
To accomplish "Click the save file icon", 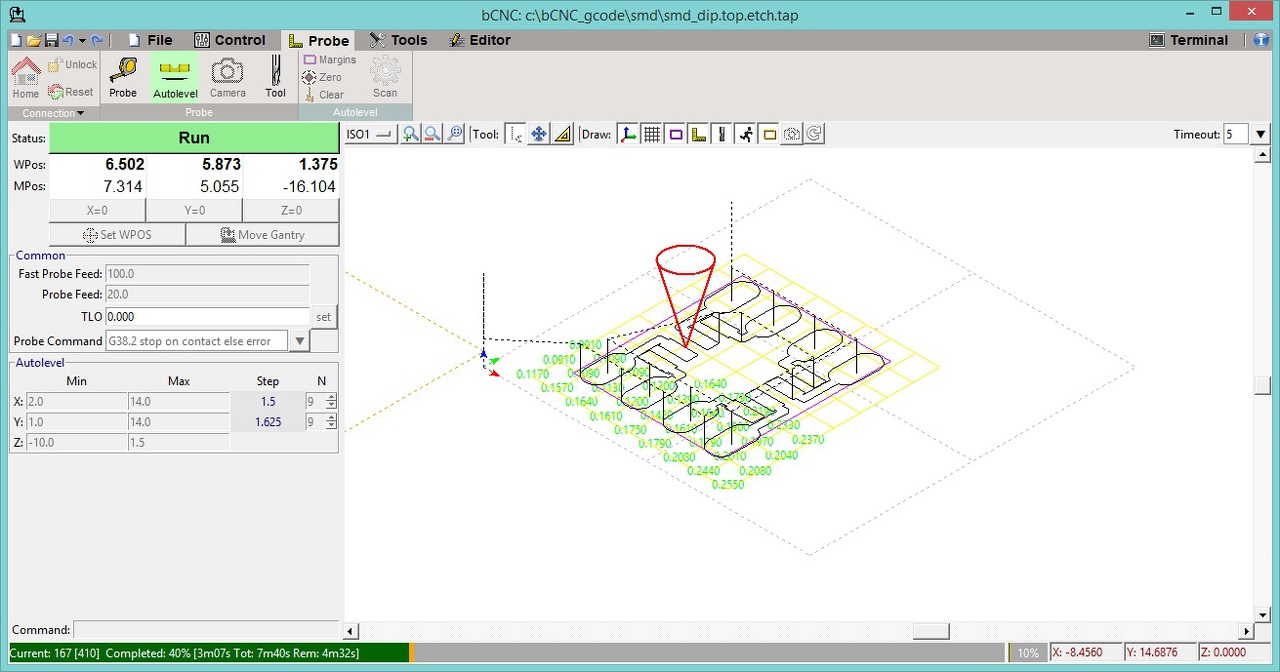I will pyautogui.click(x=50, y=40).
